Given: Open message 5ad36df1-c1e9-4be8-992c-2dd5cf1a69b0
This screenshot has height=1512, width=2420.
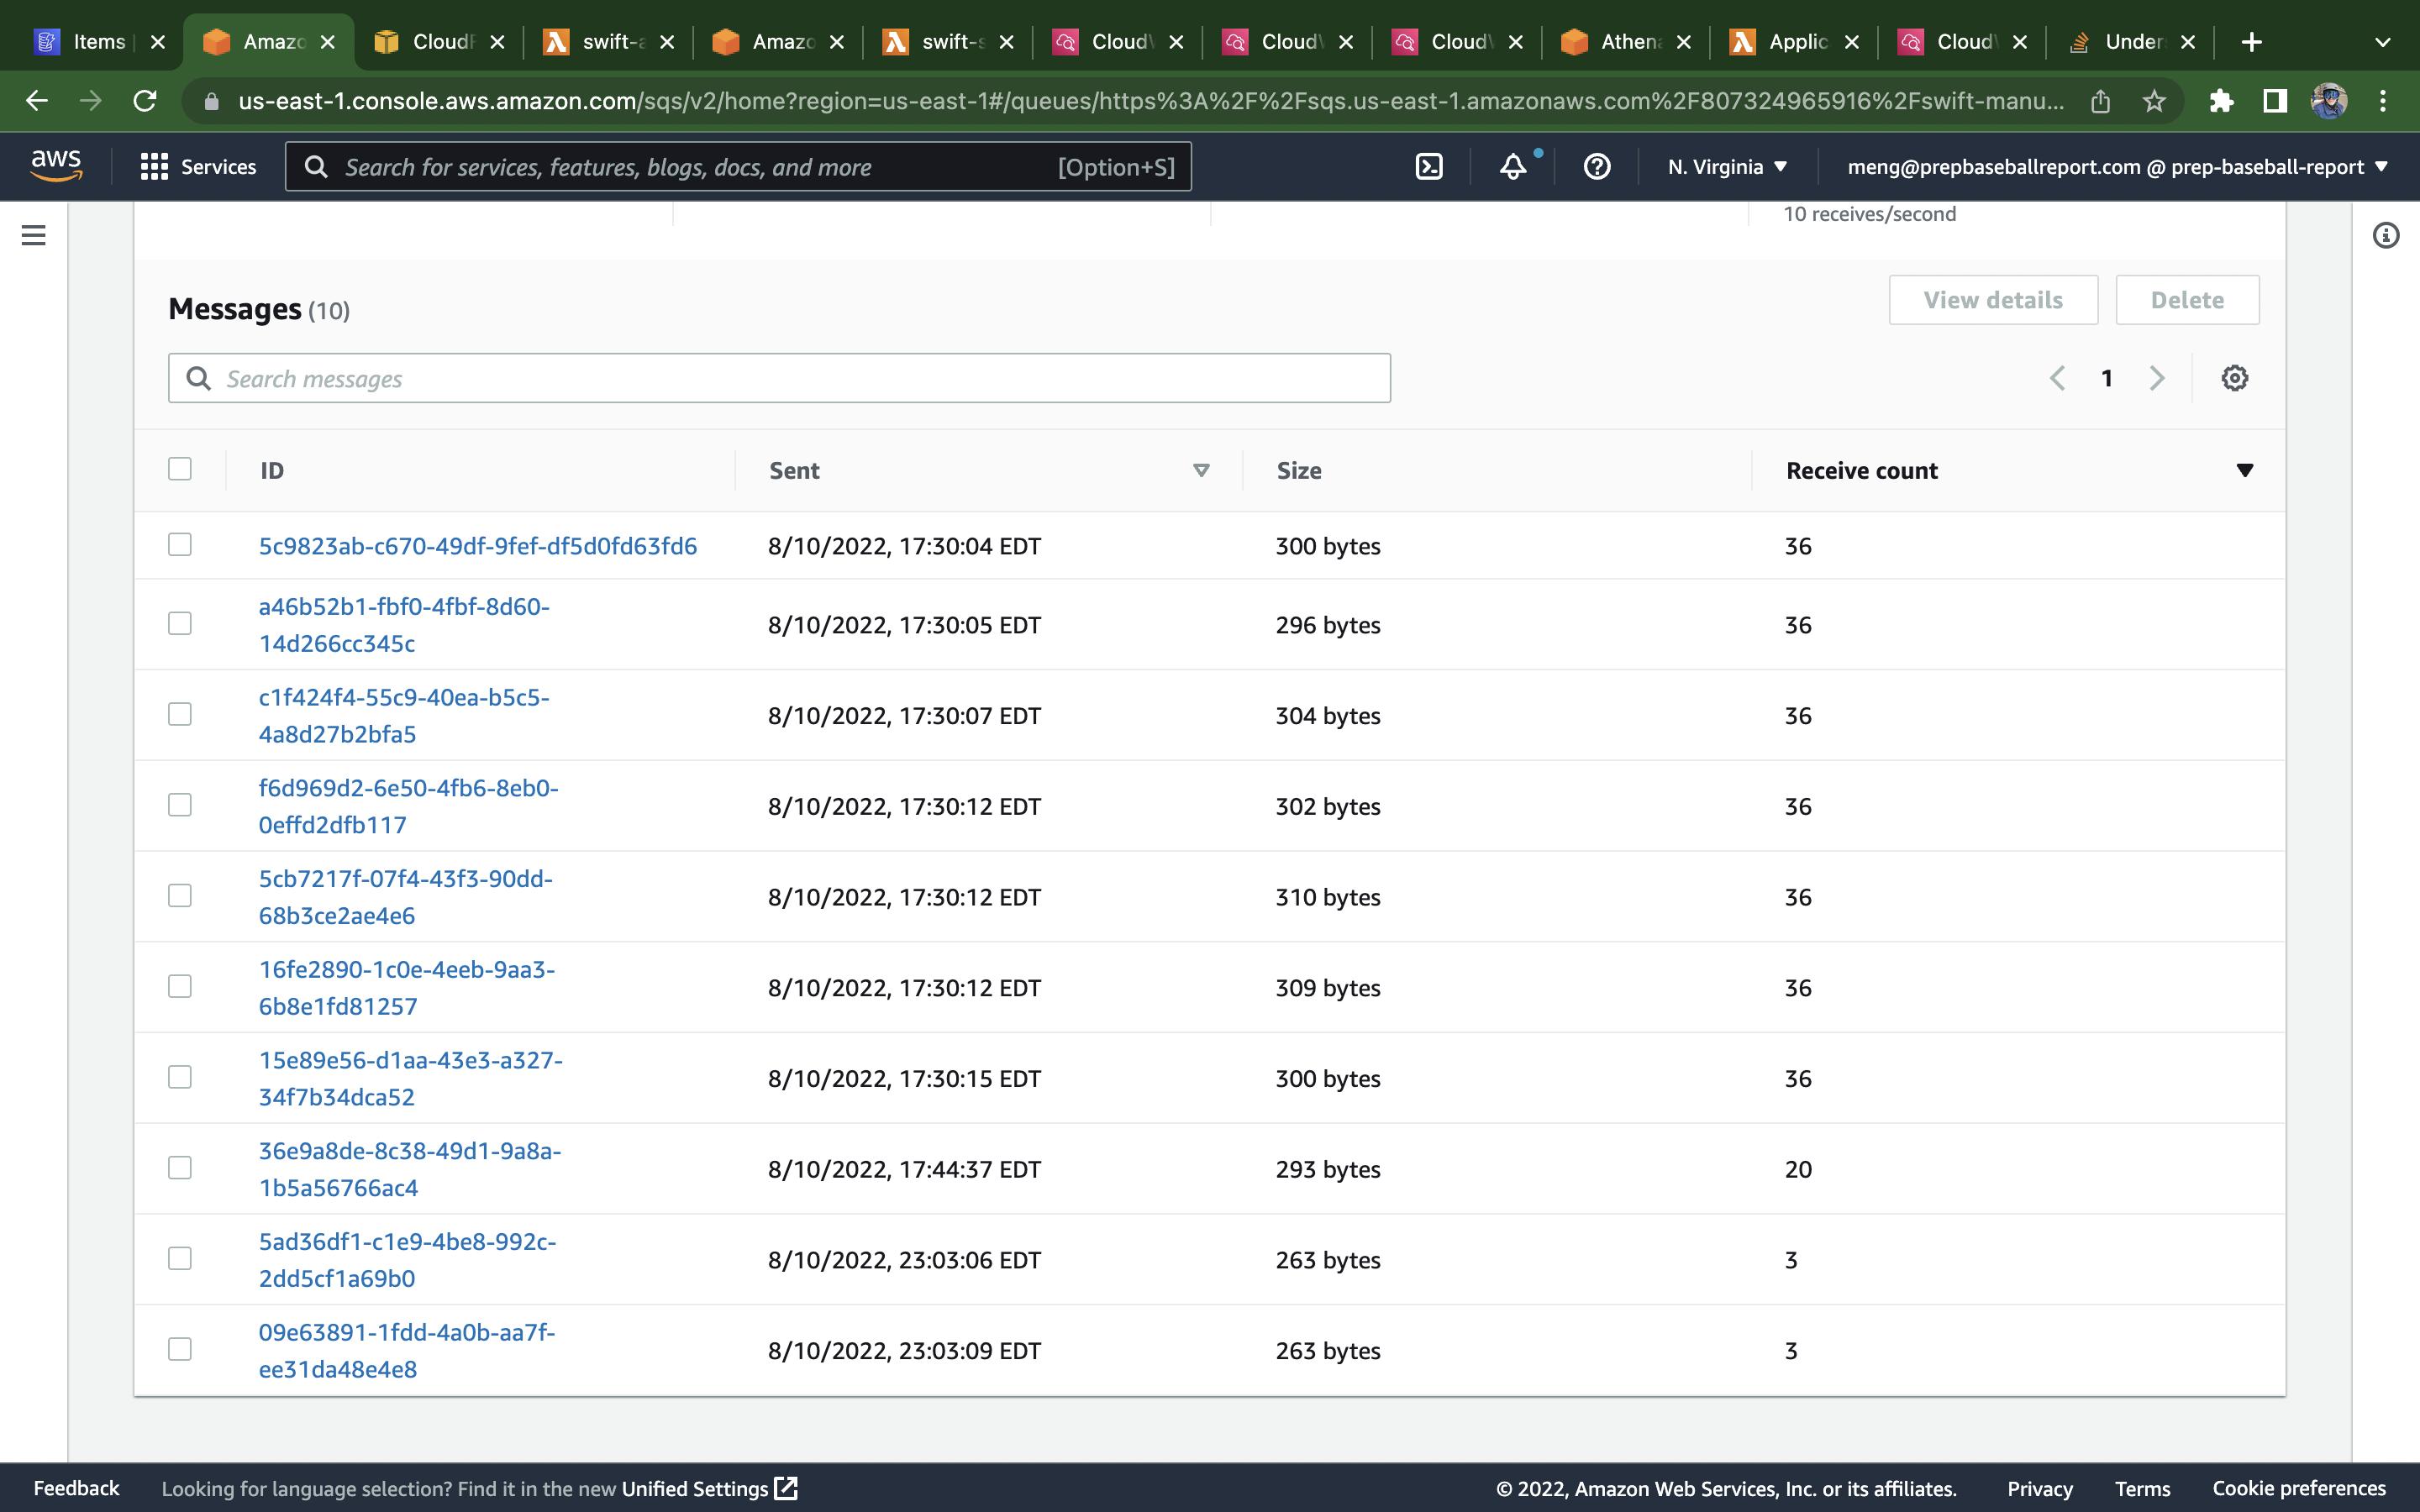Looking at the screenshot, I should pyautogui.click(x=408, y=1260).
